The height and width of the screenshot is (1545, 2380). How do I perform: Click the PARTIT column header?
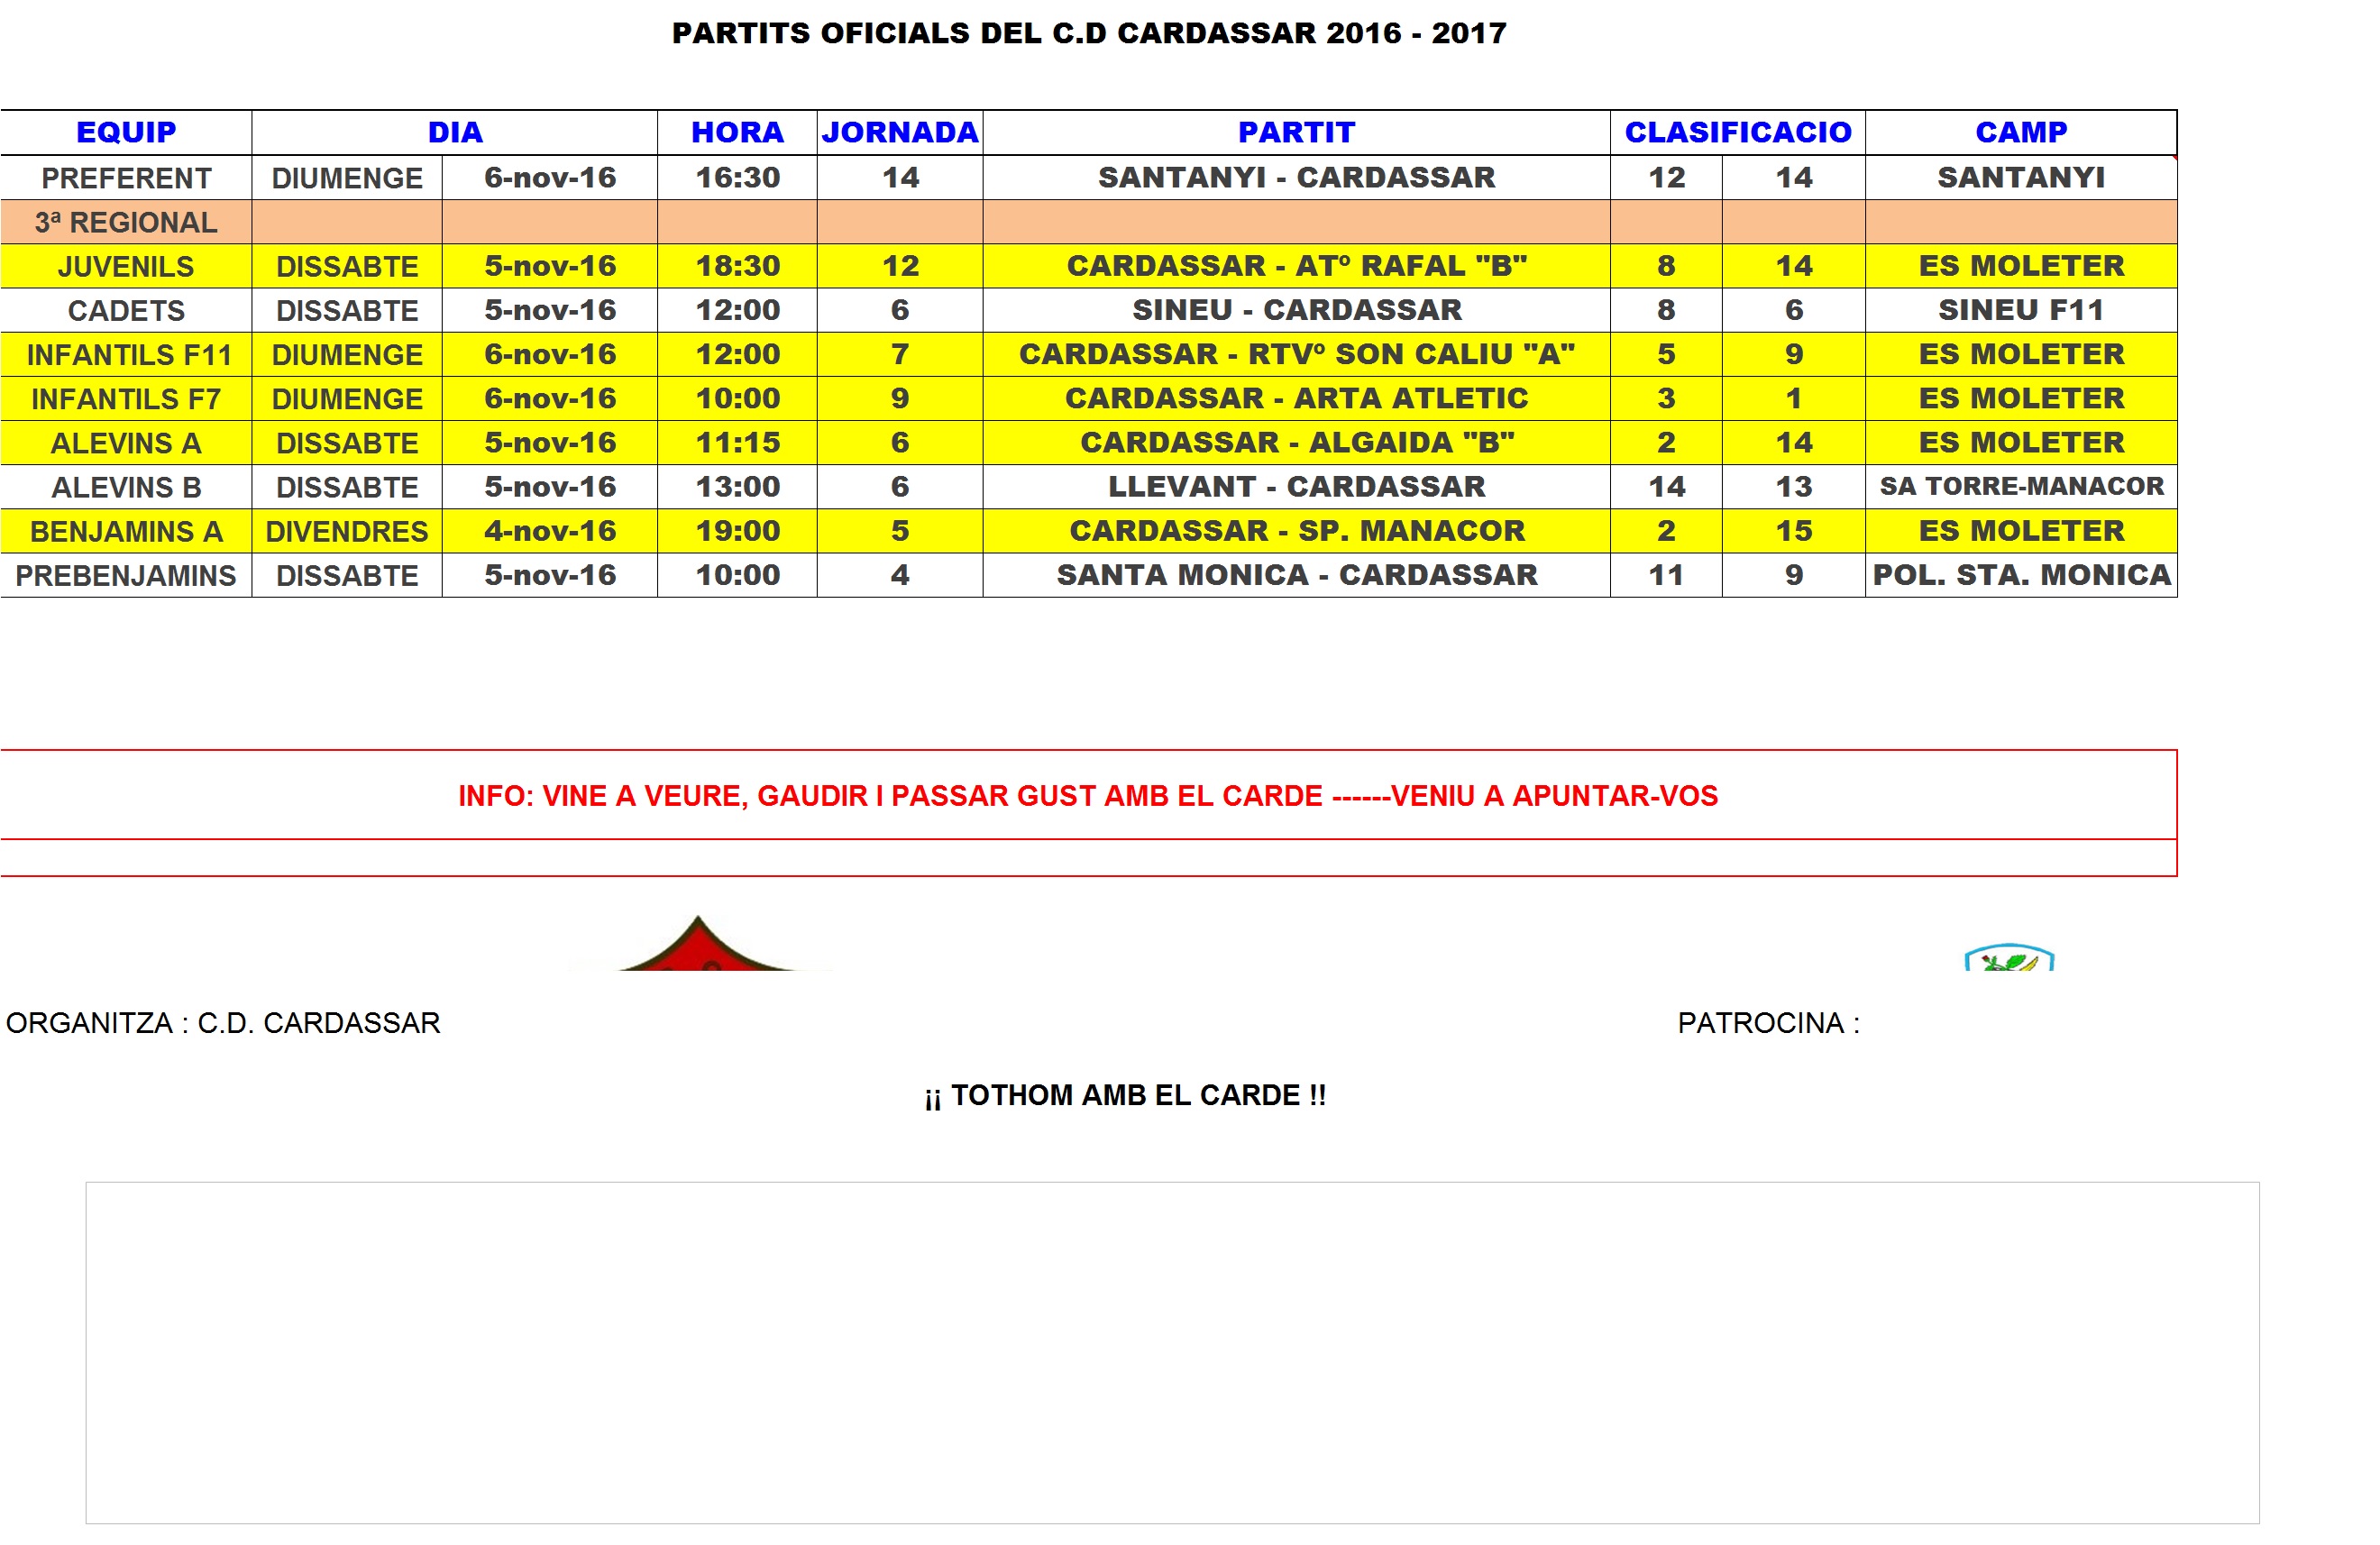[x=1296, y=132]
